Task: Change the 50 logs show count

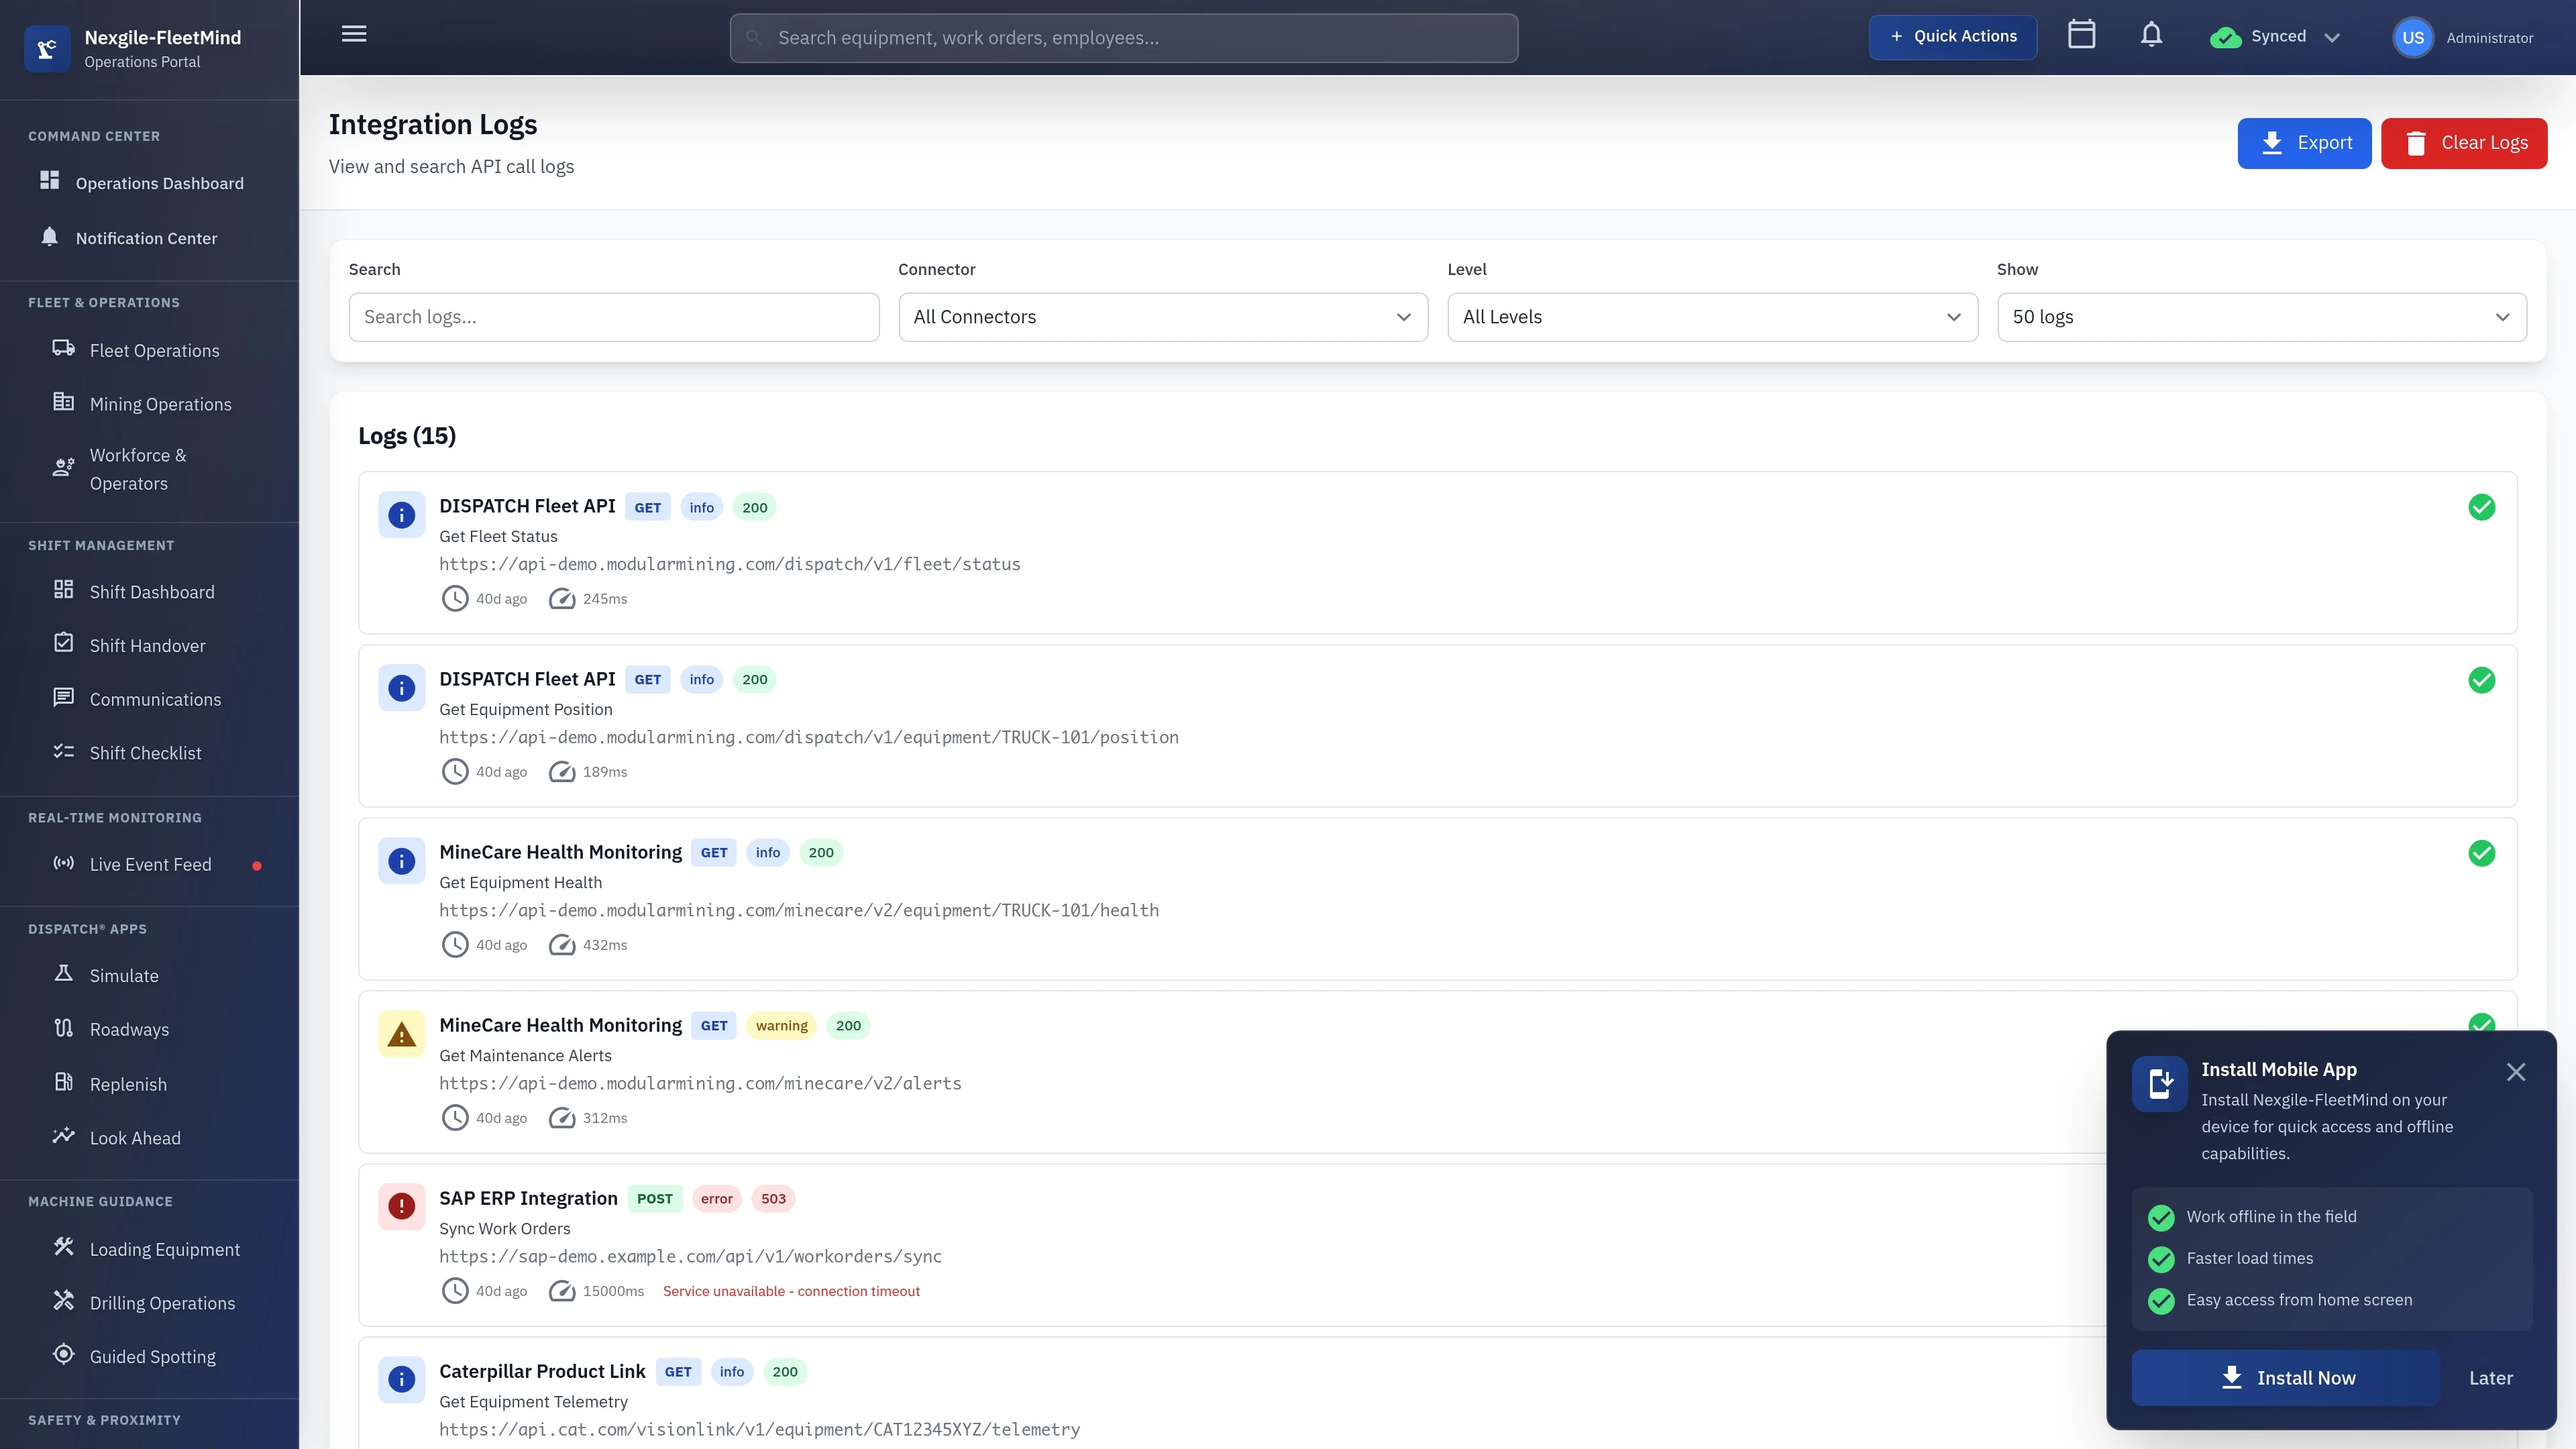Action: point(2262,317)
